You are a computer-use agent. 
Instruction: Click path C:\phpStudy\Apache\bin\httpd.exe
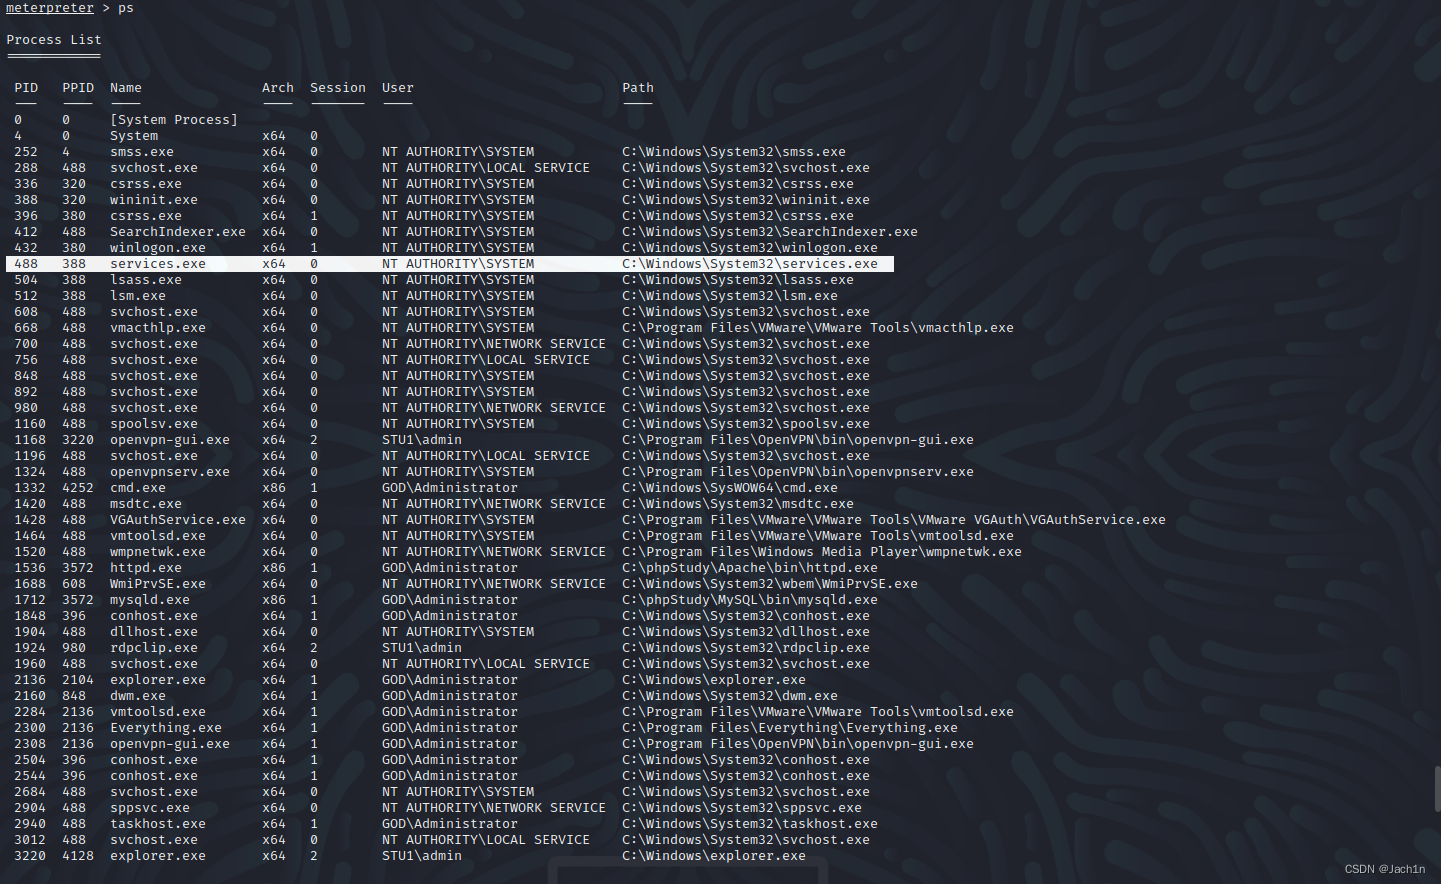[750, 568]
